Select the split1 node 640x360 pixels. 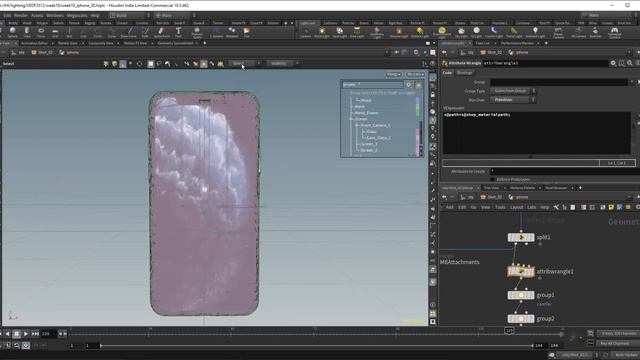tap(521, 237)
